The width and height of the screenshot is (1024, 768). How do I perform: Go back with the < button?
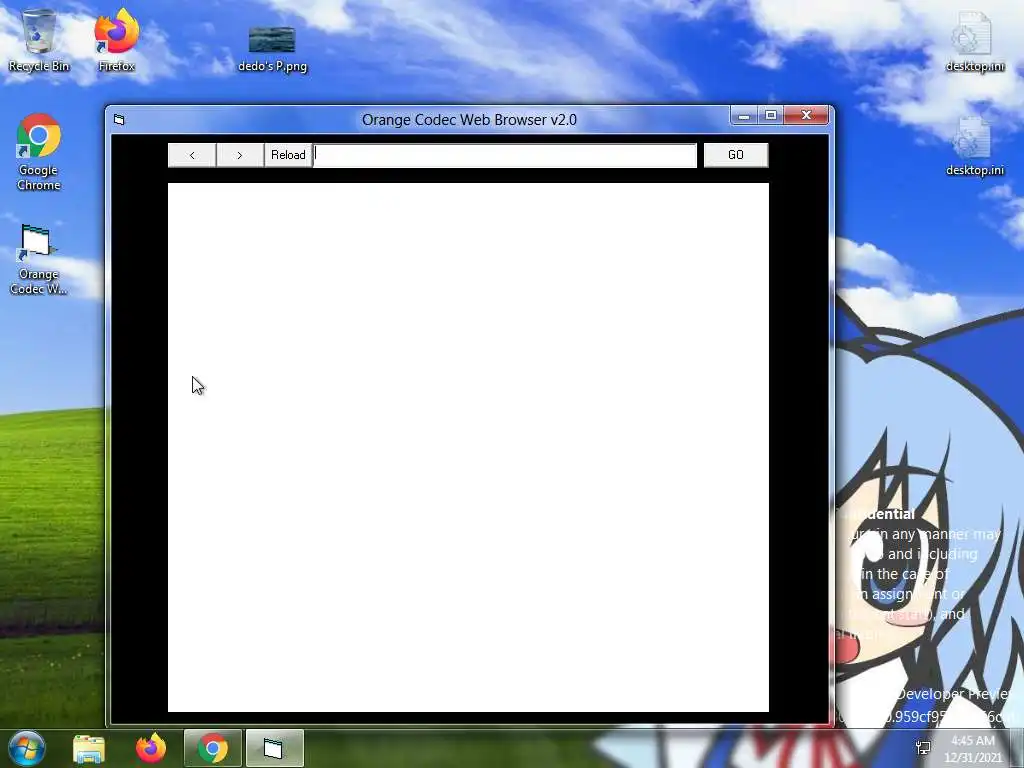point(191,155)
